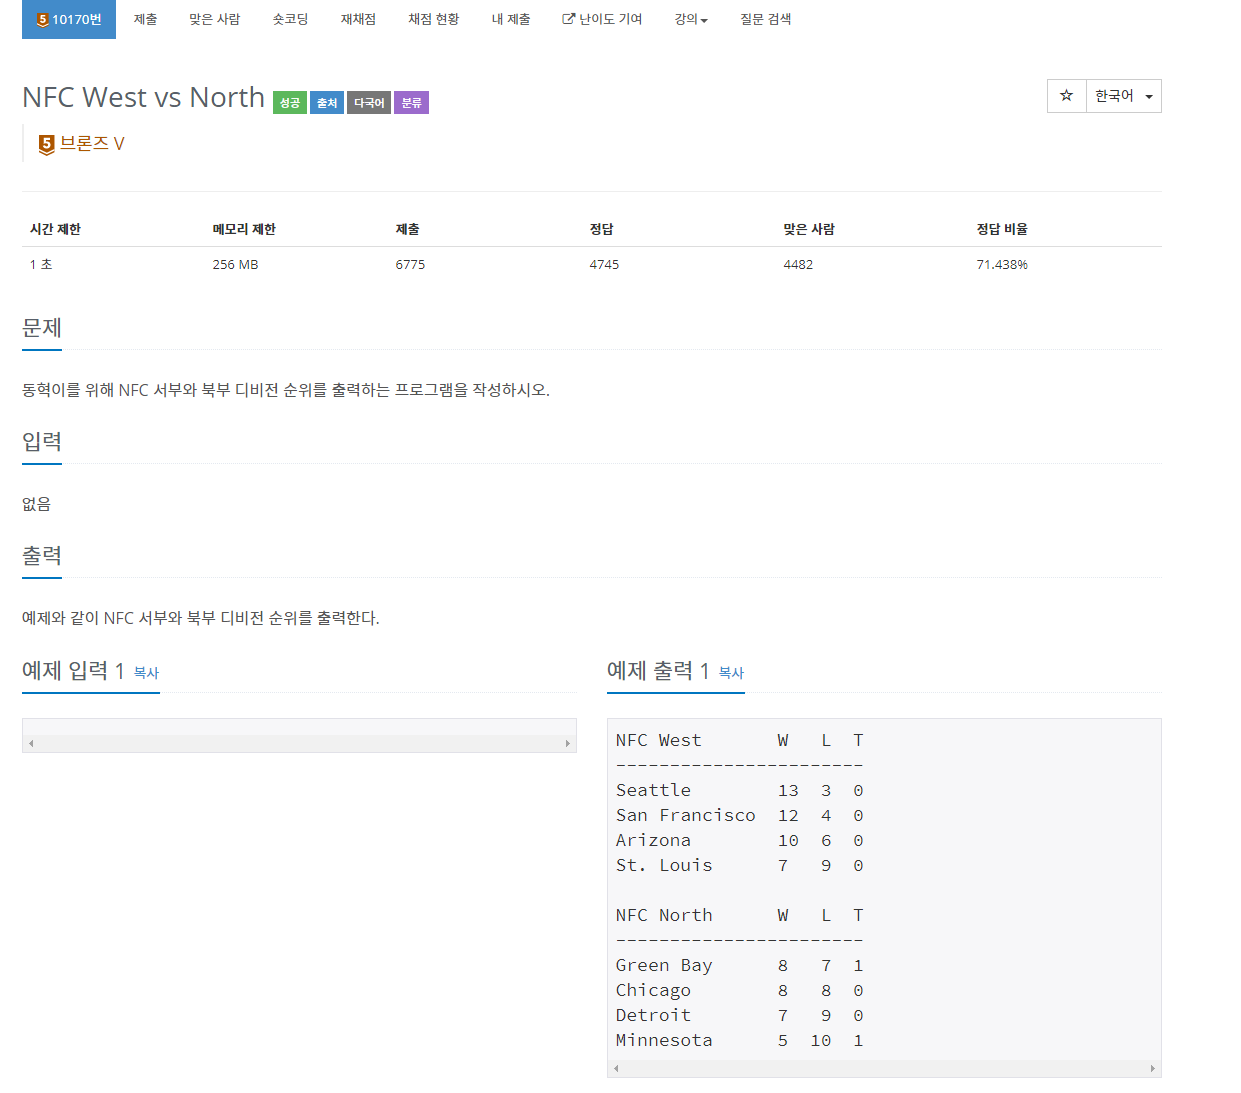Click the sample input horizontal scrollbar
This screenshot has width=1241, height=1093.
click(x=299, y=743)
